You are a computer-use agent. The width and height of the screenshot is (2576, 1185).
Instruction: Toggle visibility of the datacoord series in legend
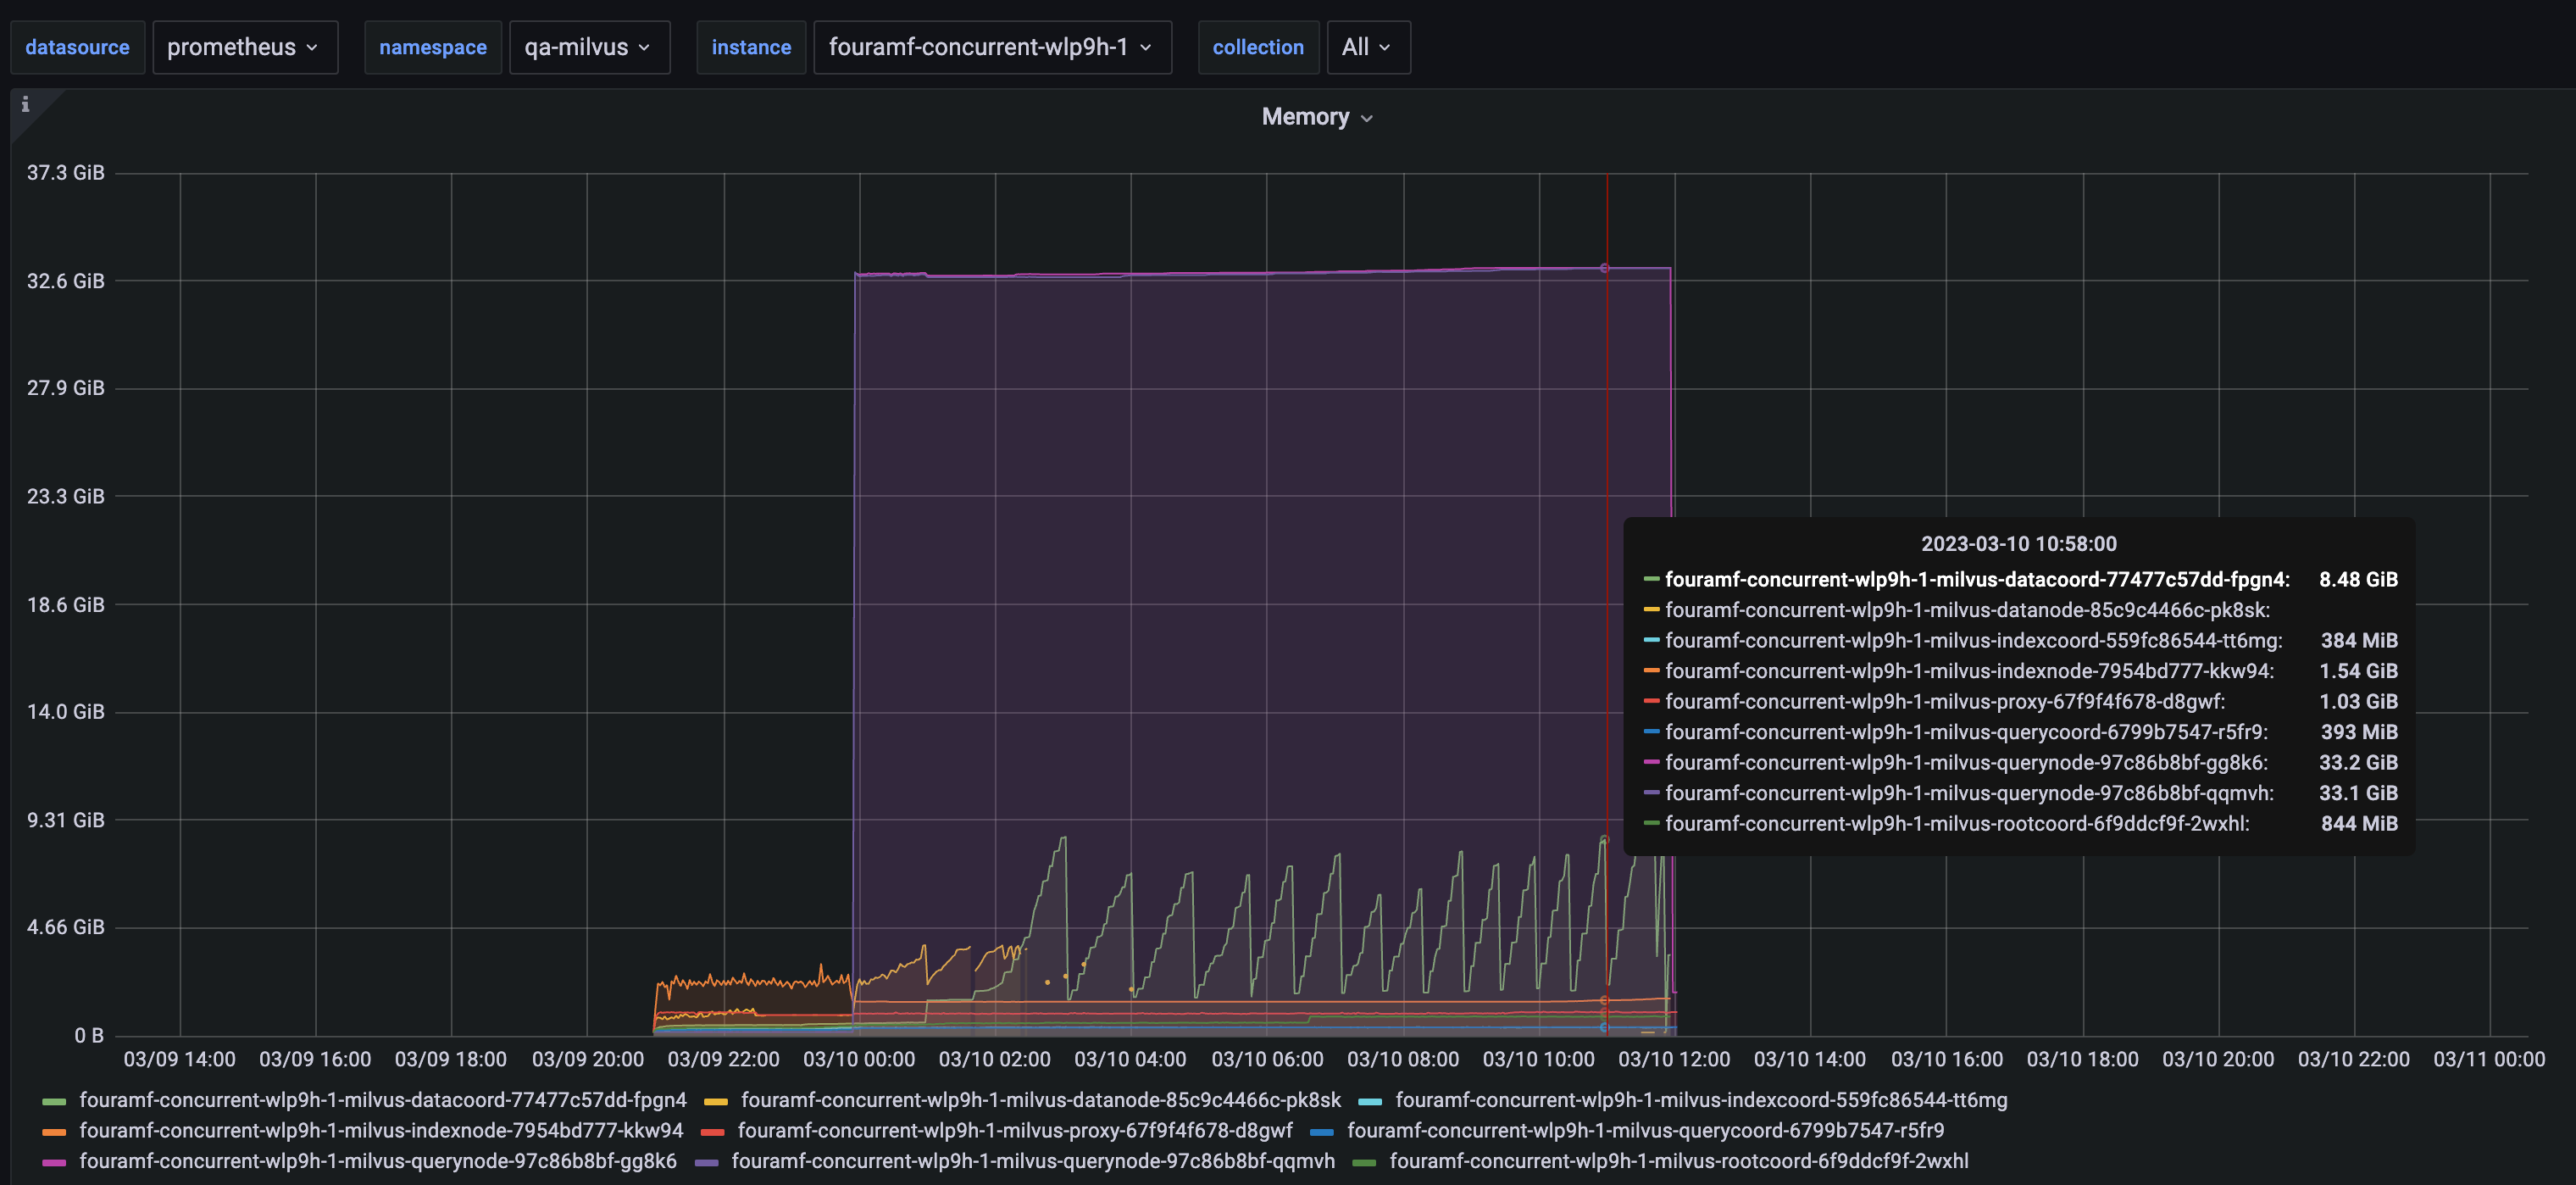click(x=384, y=1100)
